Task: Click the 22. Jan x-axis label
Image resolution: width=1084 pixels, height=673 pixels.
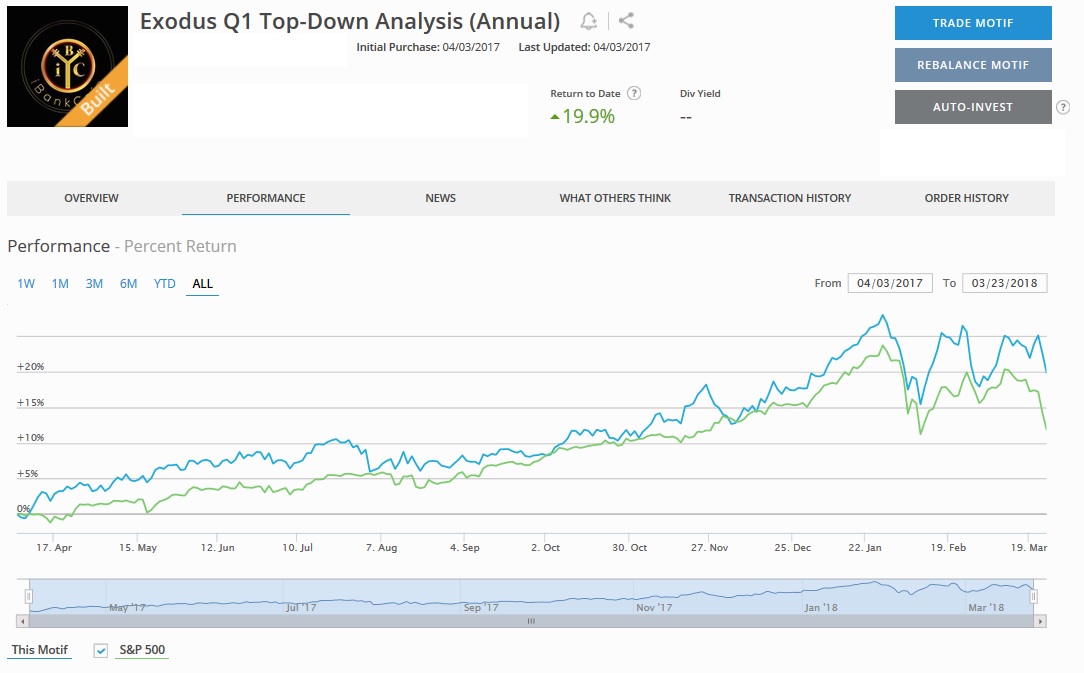Action: coord(865,547)
